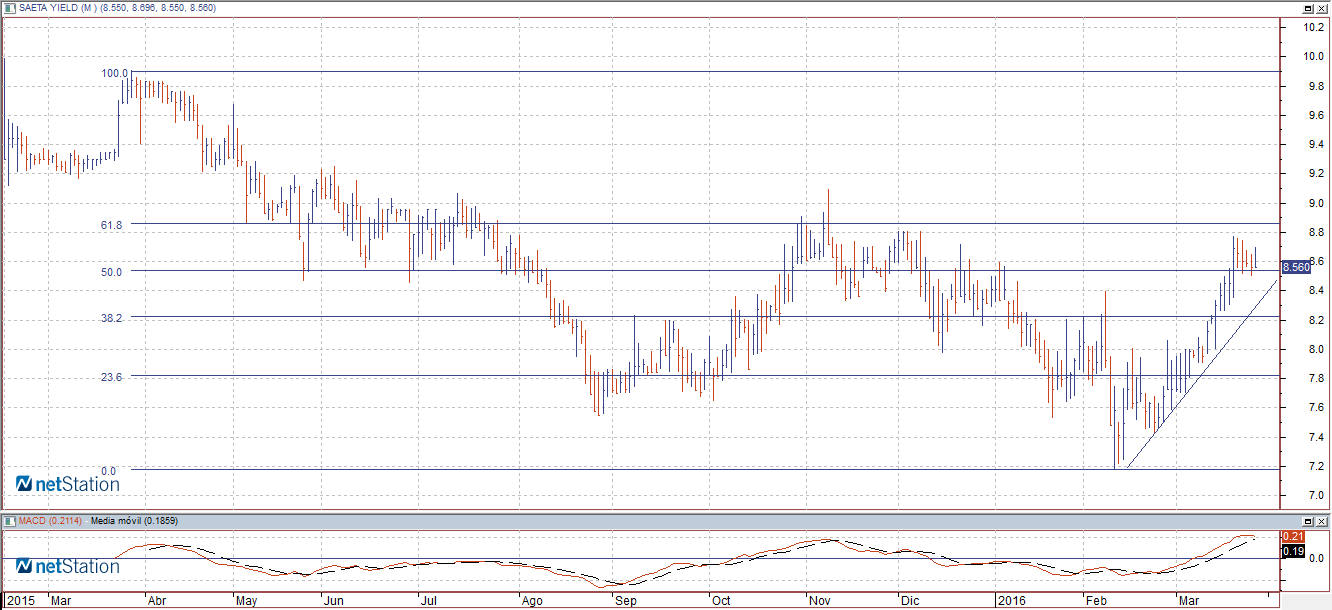This screenshot has width=1332, height=610.
Task: Maximize the SAETA YIELD price chart panel
Action: [1308, 8]
